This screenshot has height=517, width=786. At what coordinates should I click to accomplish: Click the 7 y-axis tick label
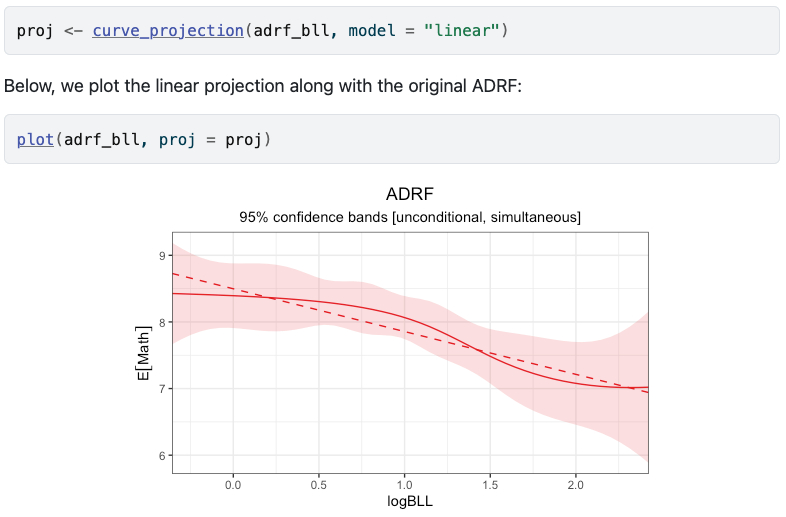point(161,389)
